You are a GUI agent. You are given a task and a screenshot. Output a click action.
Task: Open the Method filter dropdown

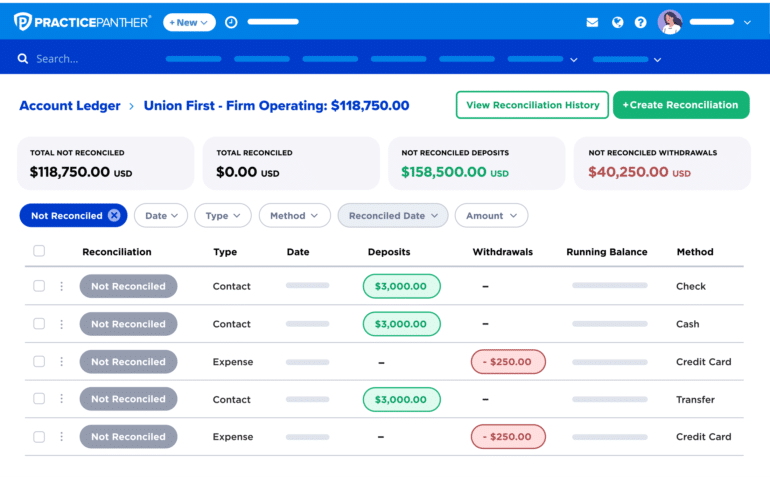(294, 215)
